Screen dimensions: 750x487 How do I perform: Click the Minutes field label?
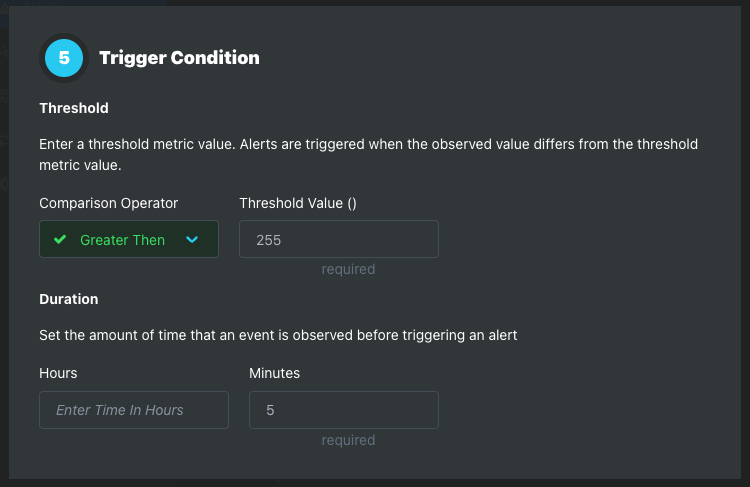point(274,373)
